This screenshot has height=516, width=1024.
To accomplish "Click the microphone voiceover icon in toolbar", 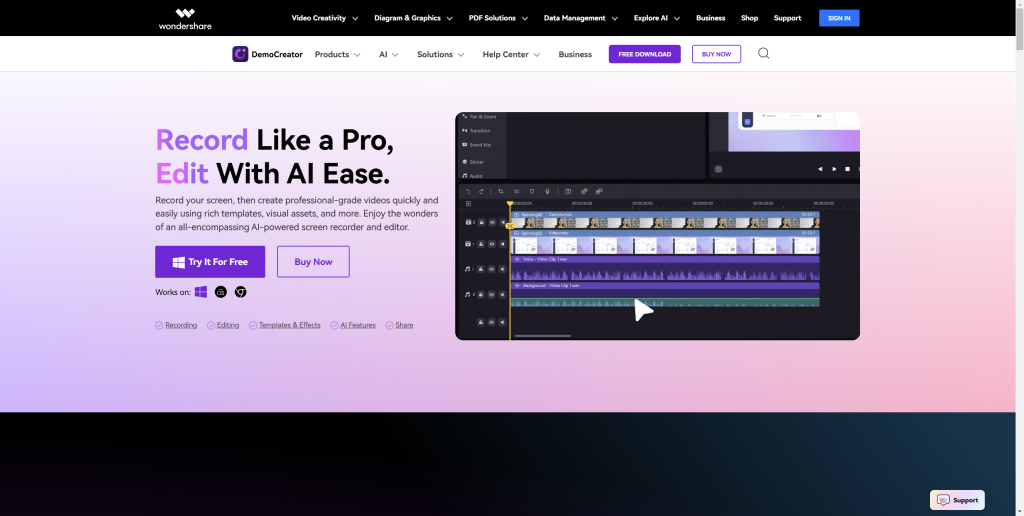I will 547,191.
